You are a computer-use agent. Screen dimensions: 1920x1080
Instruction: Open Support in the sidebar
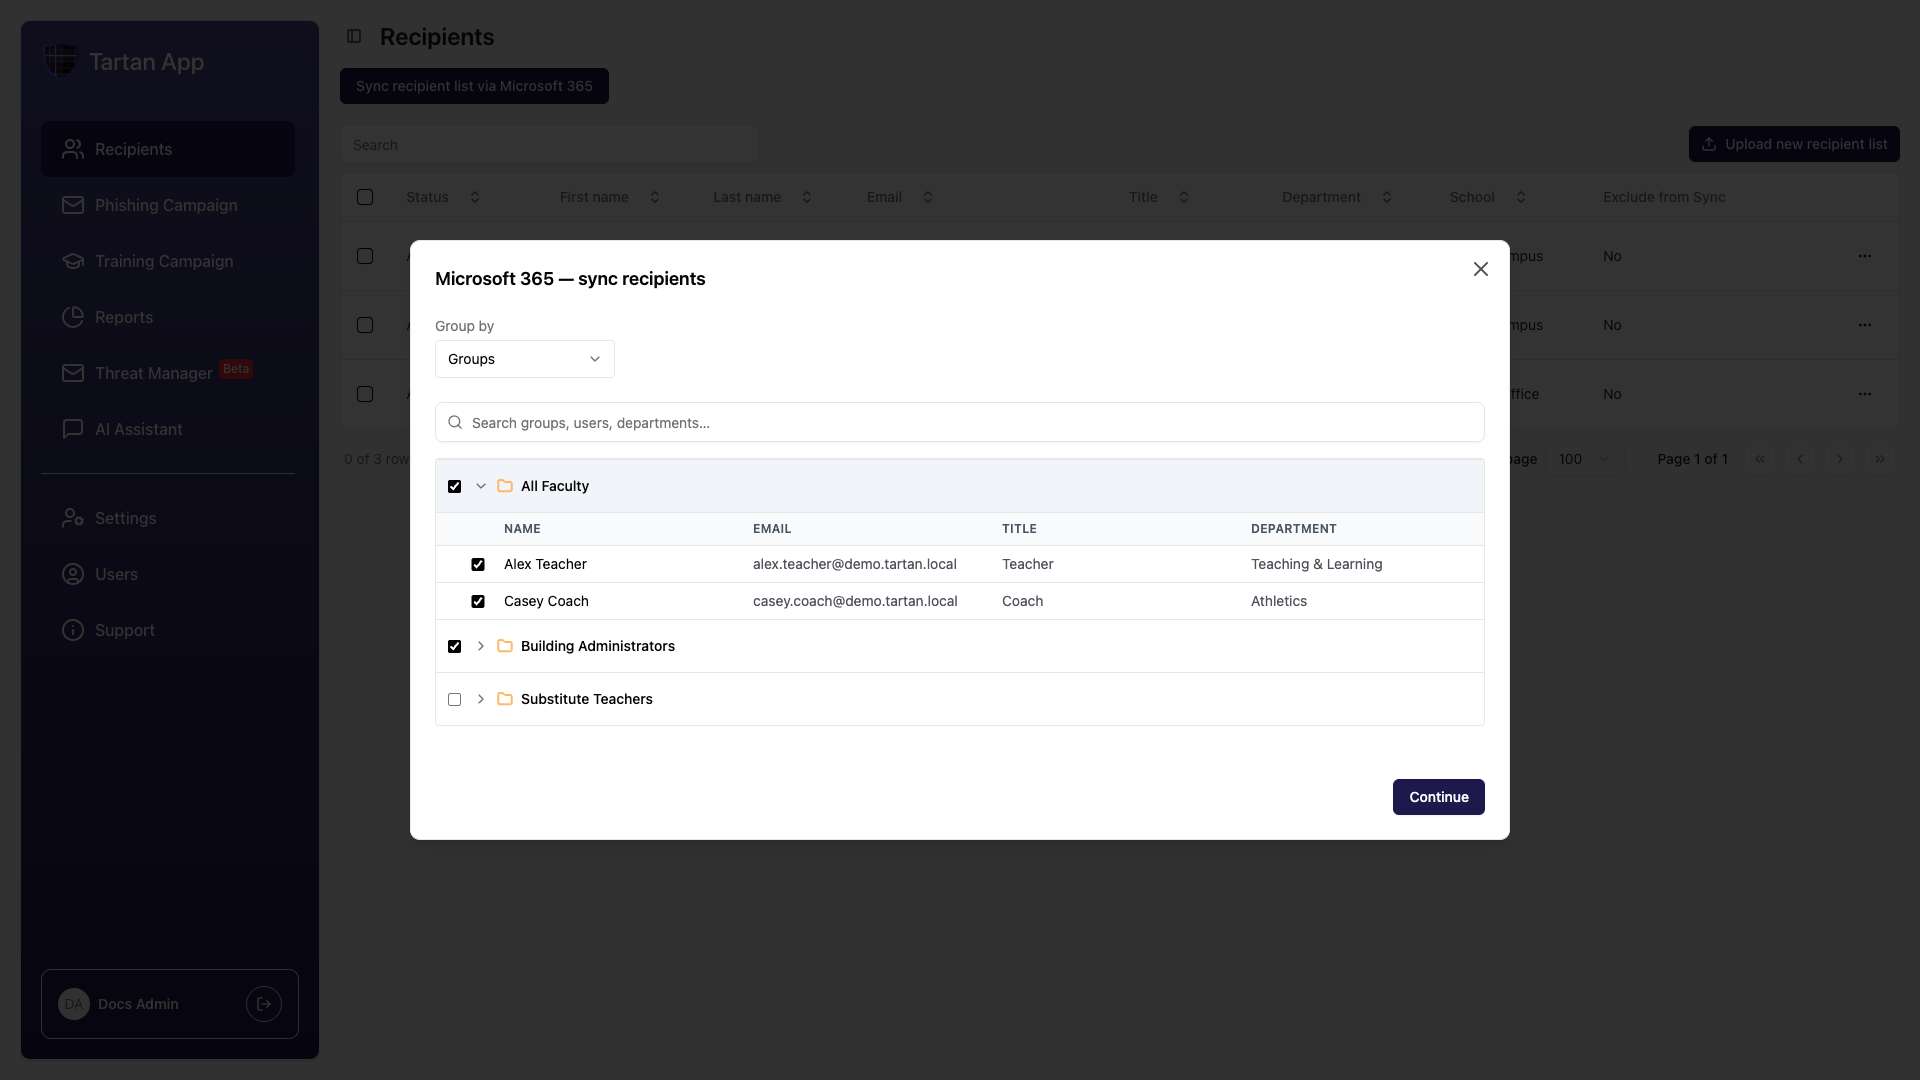click(168, 630)
